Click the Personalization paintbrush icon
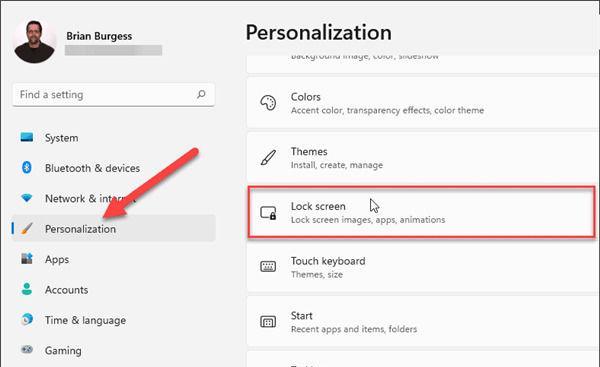This screenshot has width=600, height=367. 27,228
